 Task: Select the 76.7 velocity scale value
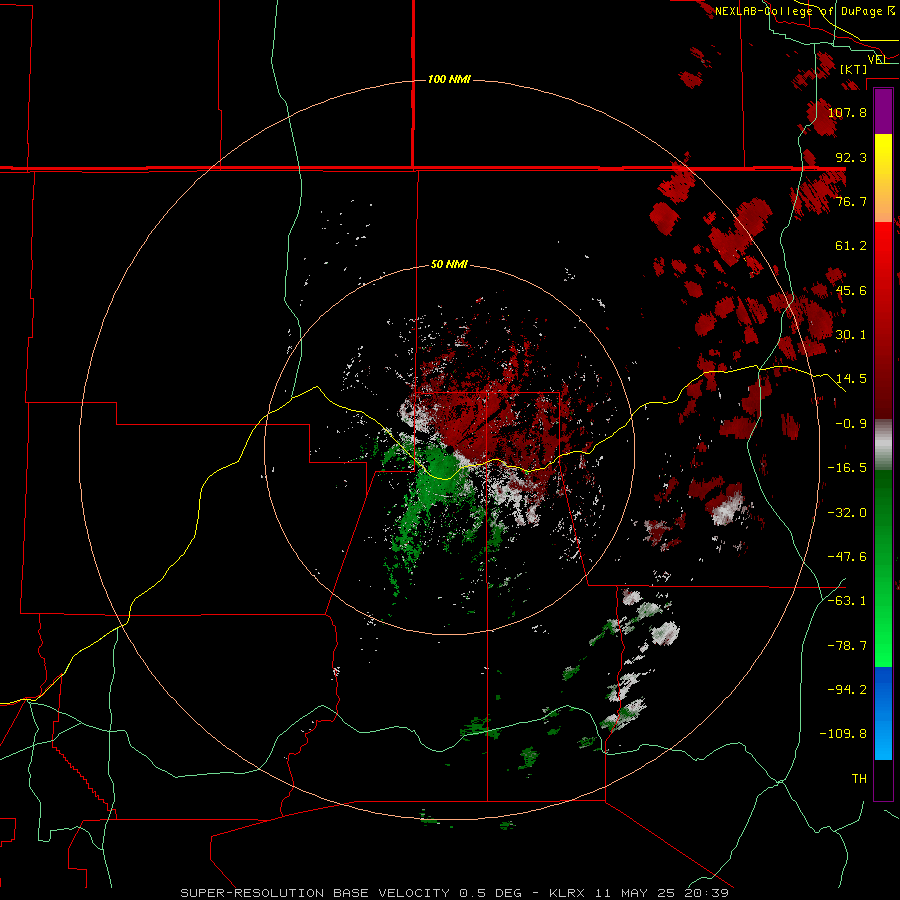click(851, 201)
